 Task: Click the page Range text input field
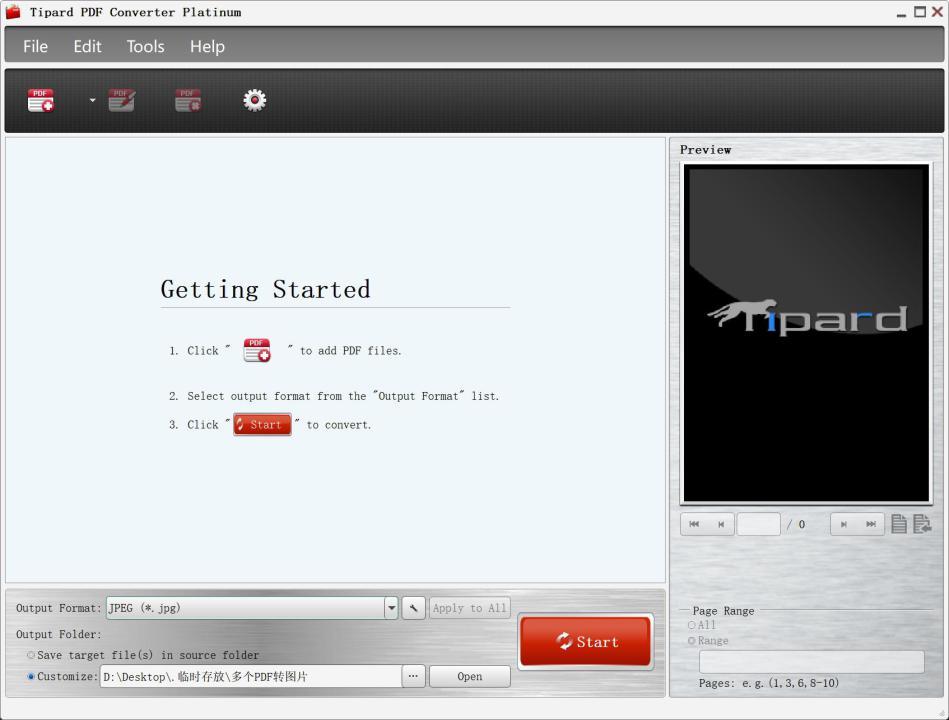click(x=812, y=662)
